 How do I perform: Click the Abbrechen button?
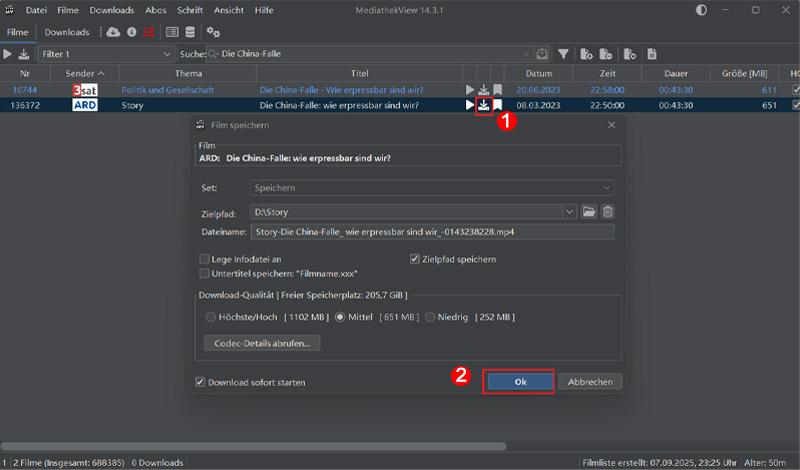(590, 382)
